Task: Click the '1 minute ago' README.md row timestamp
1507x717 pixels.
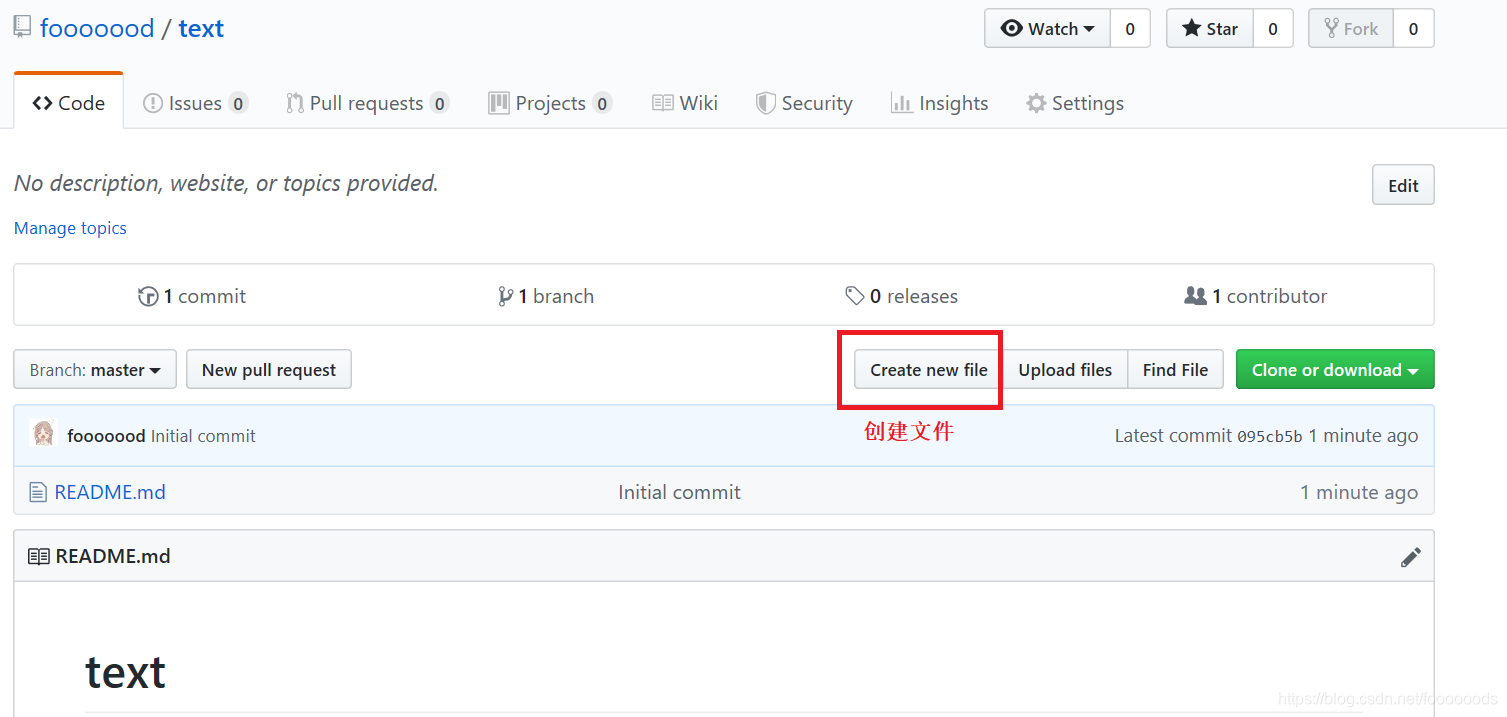Action: point(1359,492)
